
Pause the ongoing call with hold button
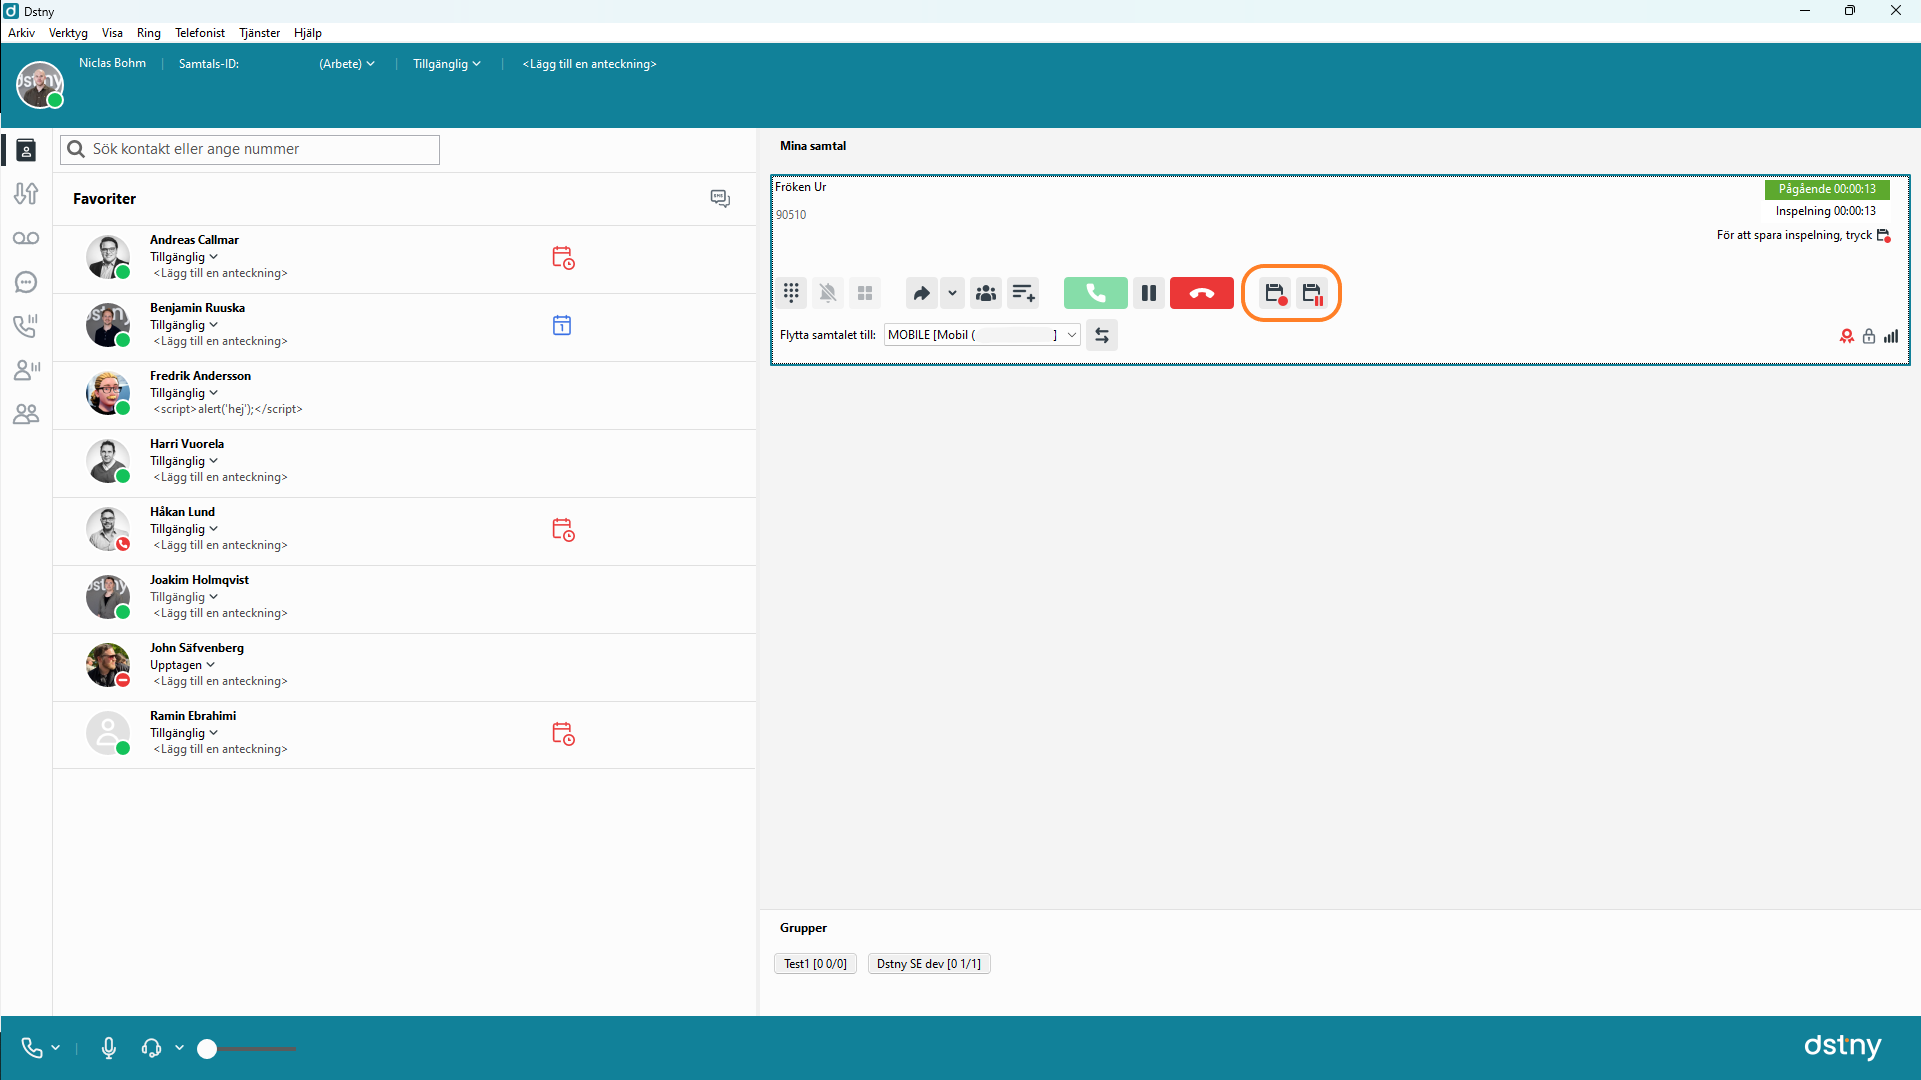tap(1148, 293)
